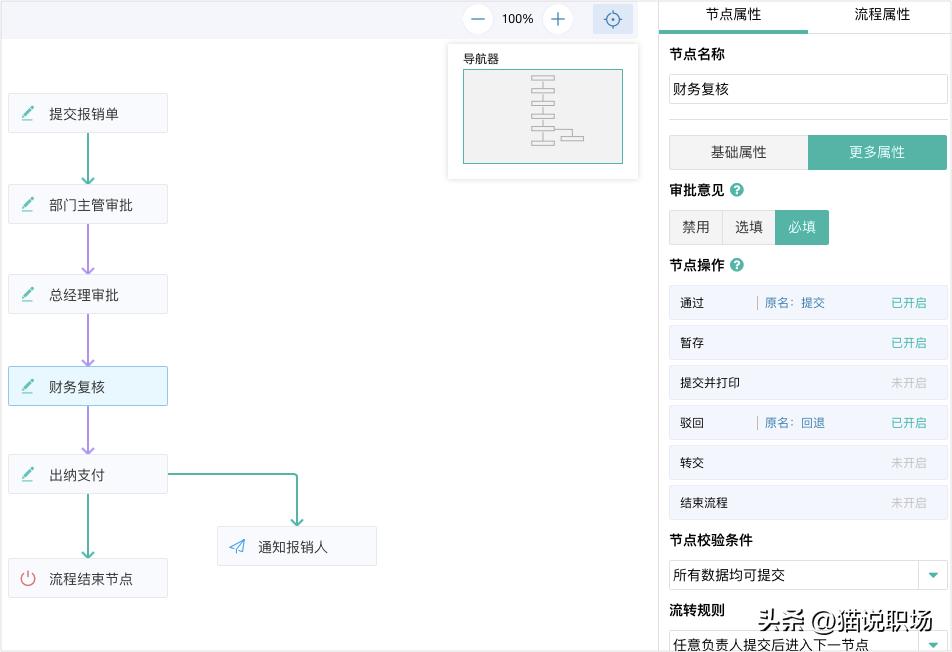Click the zoom-in plus icon
This screenshot has width=952, height=652.
pos(557,19)
